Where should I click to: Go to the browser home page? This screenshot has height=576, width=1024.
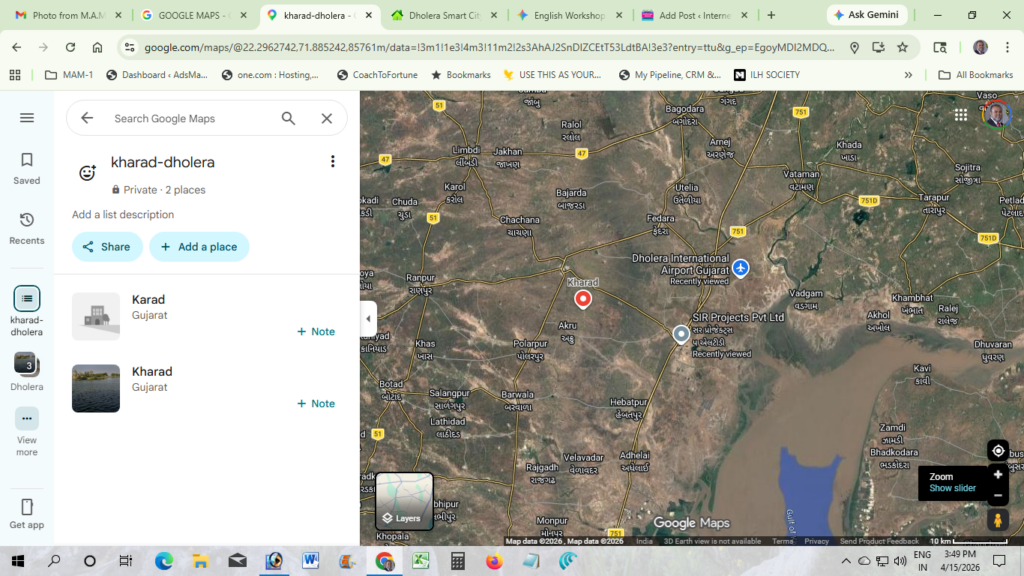tap(97, 47)
